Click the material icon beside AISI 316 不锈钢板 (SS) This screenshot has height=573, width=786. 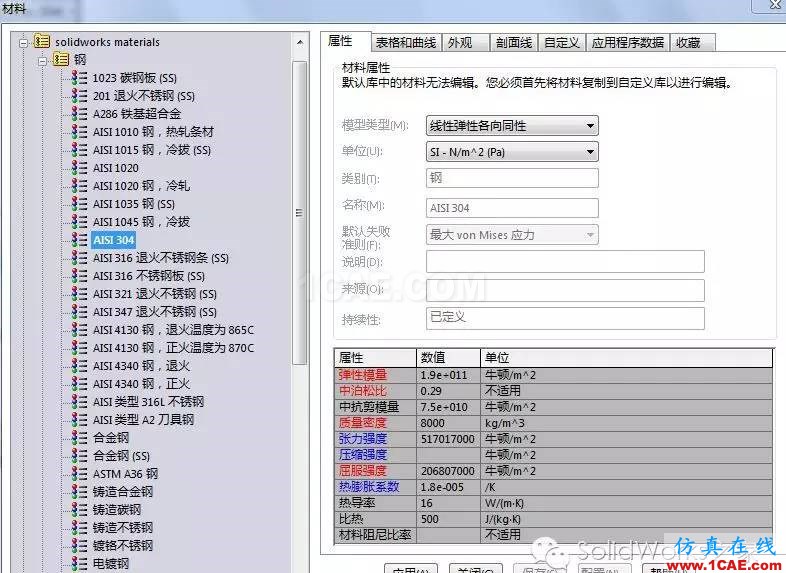pos(79,276)
